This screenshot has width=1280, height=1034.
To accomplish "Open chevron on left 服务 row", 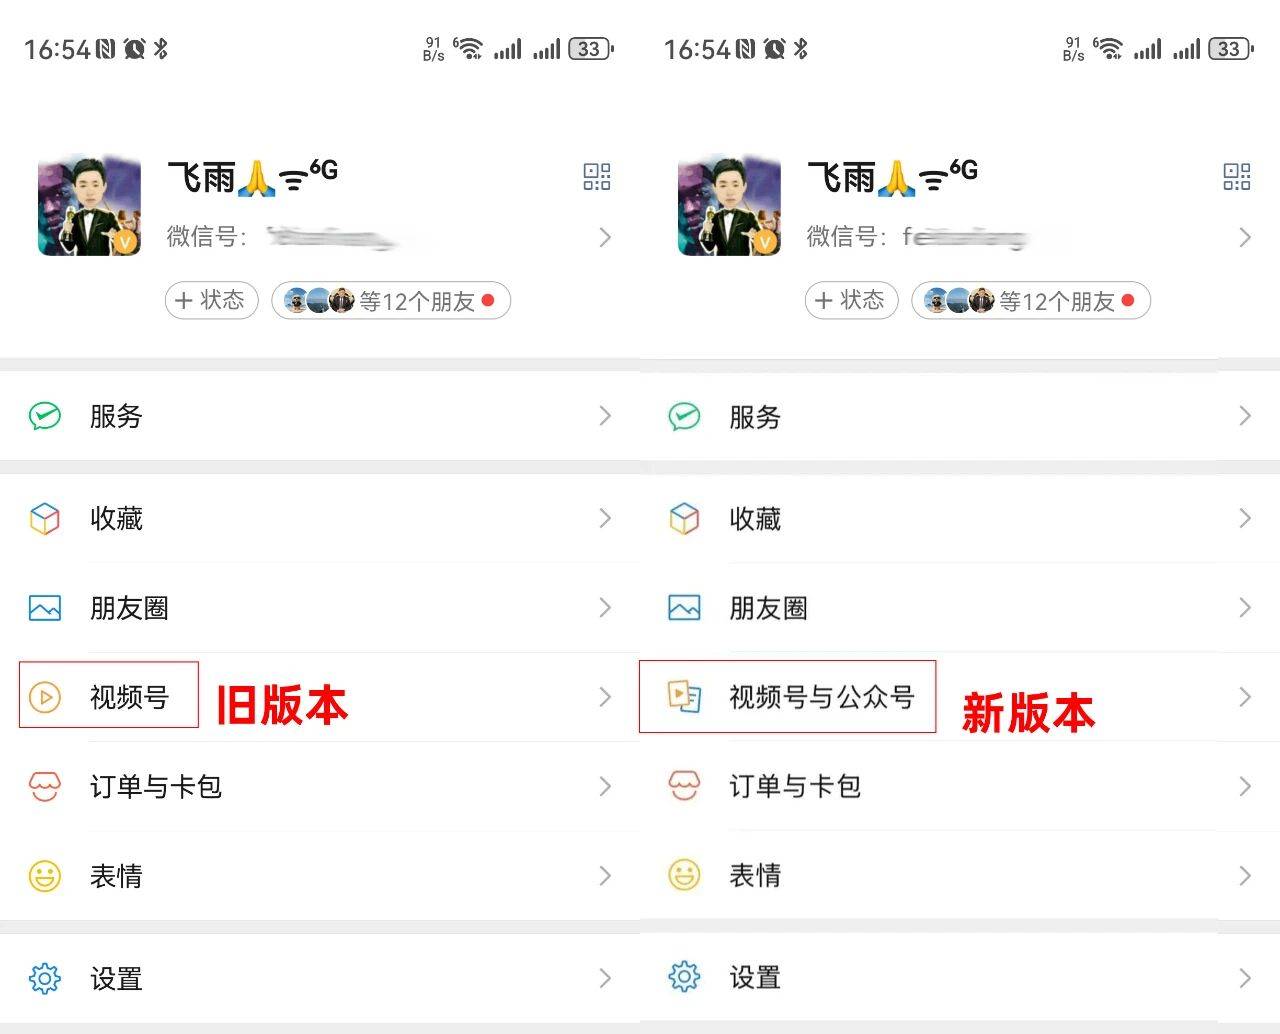I will tap(604, 416).
